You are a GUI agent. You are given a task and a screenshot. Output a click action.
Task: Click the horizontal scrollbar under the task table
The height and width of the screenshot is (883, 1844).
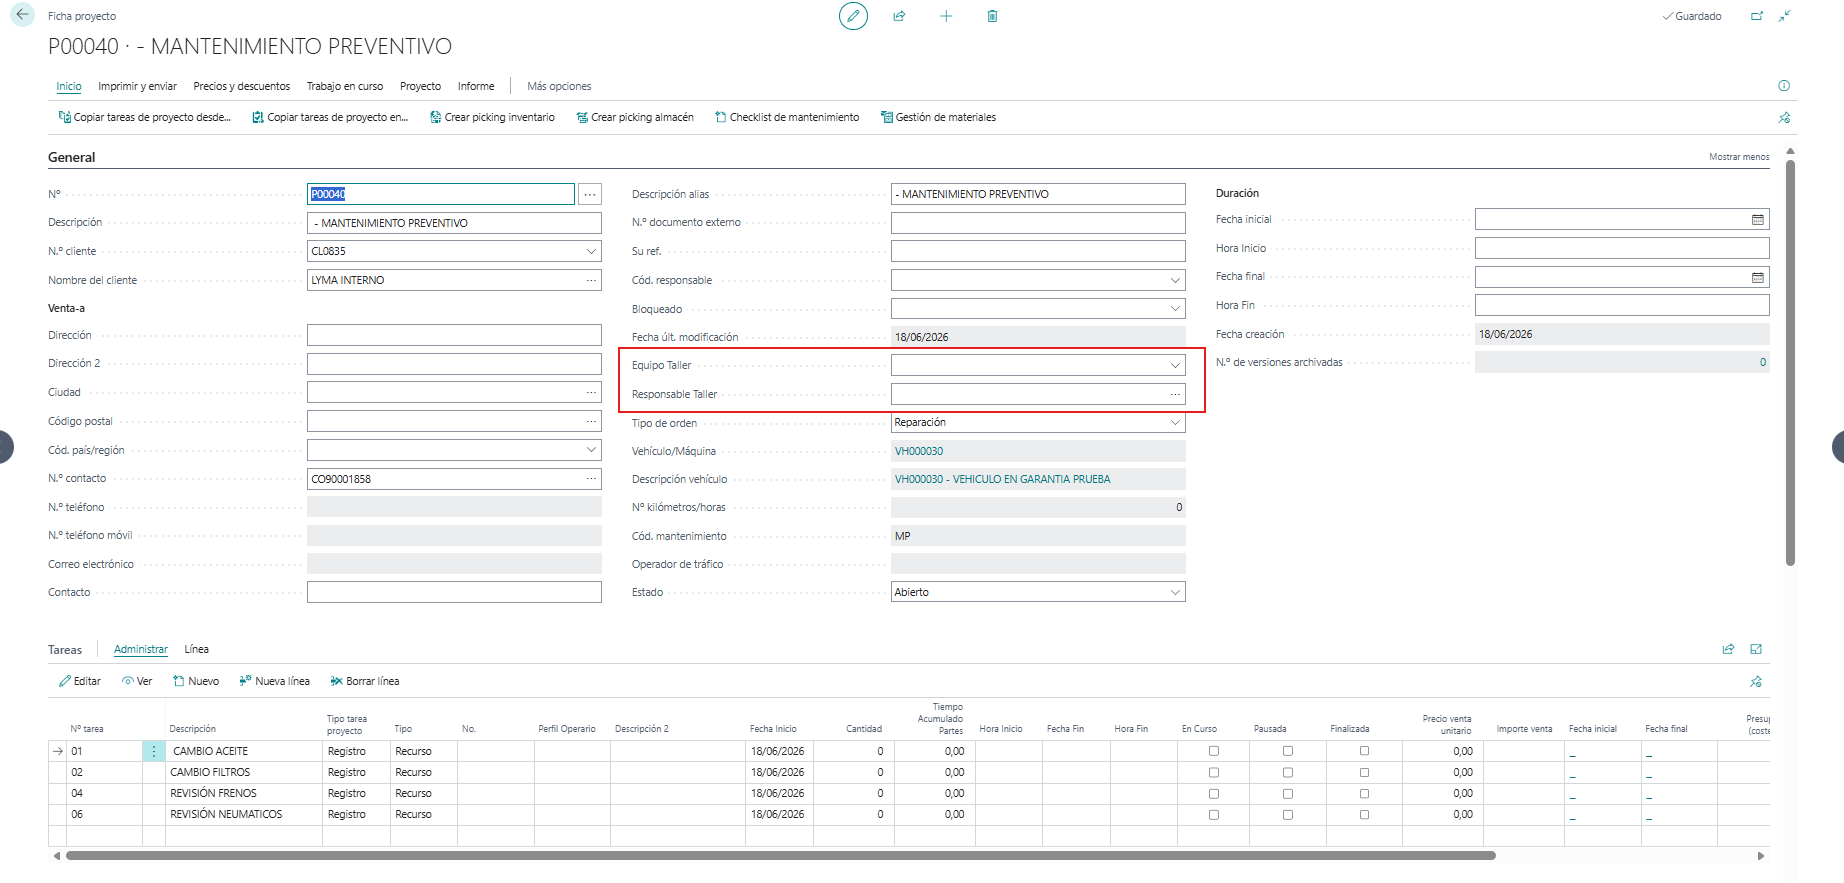[x=780, y=856]
